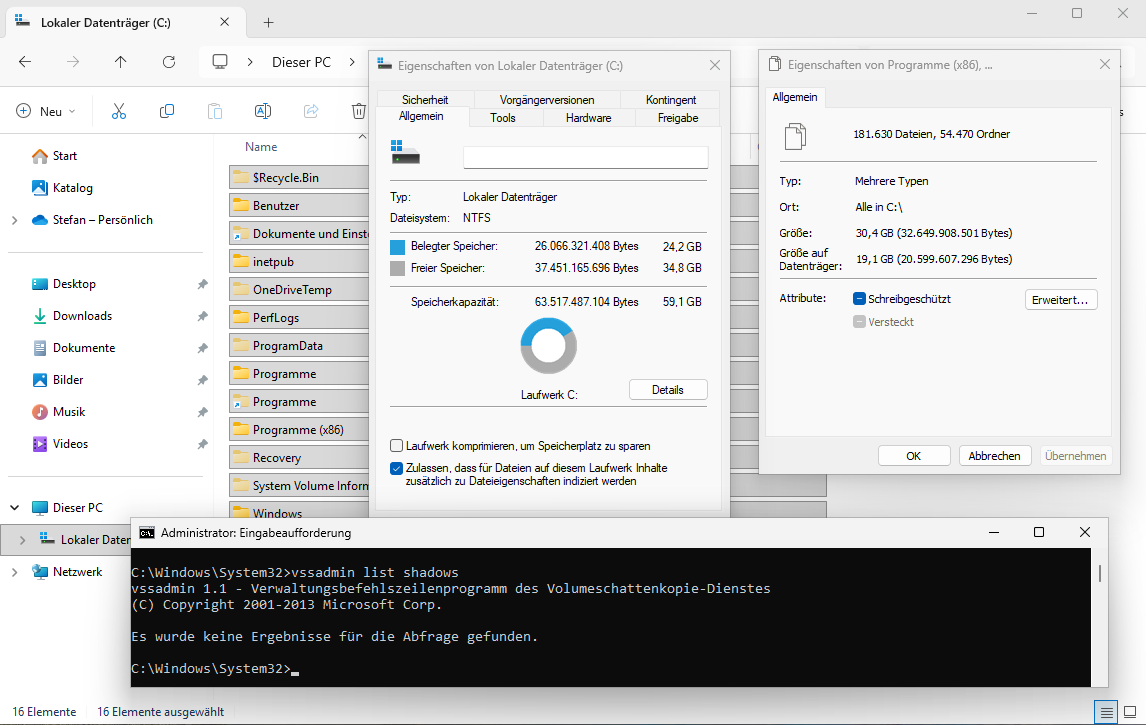Switch to details view icon in status bar
Image resolution: width=1146 pixels, height=725 pixels.
[x=1105, y=712]
